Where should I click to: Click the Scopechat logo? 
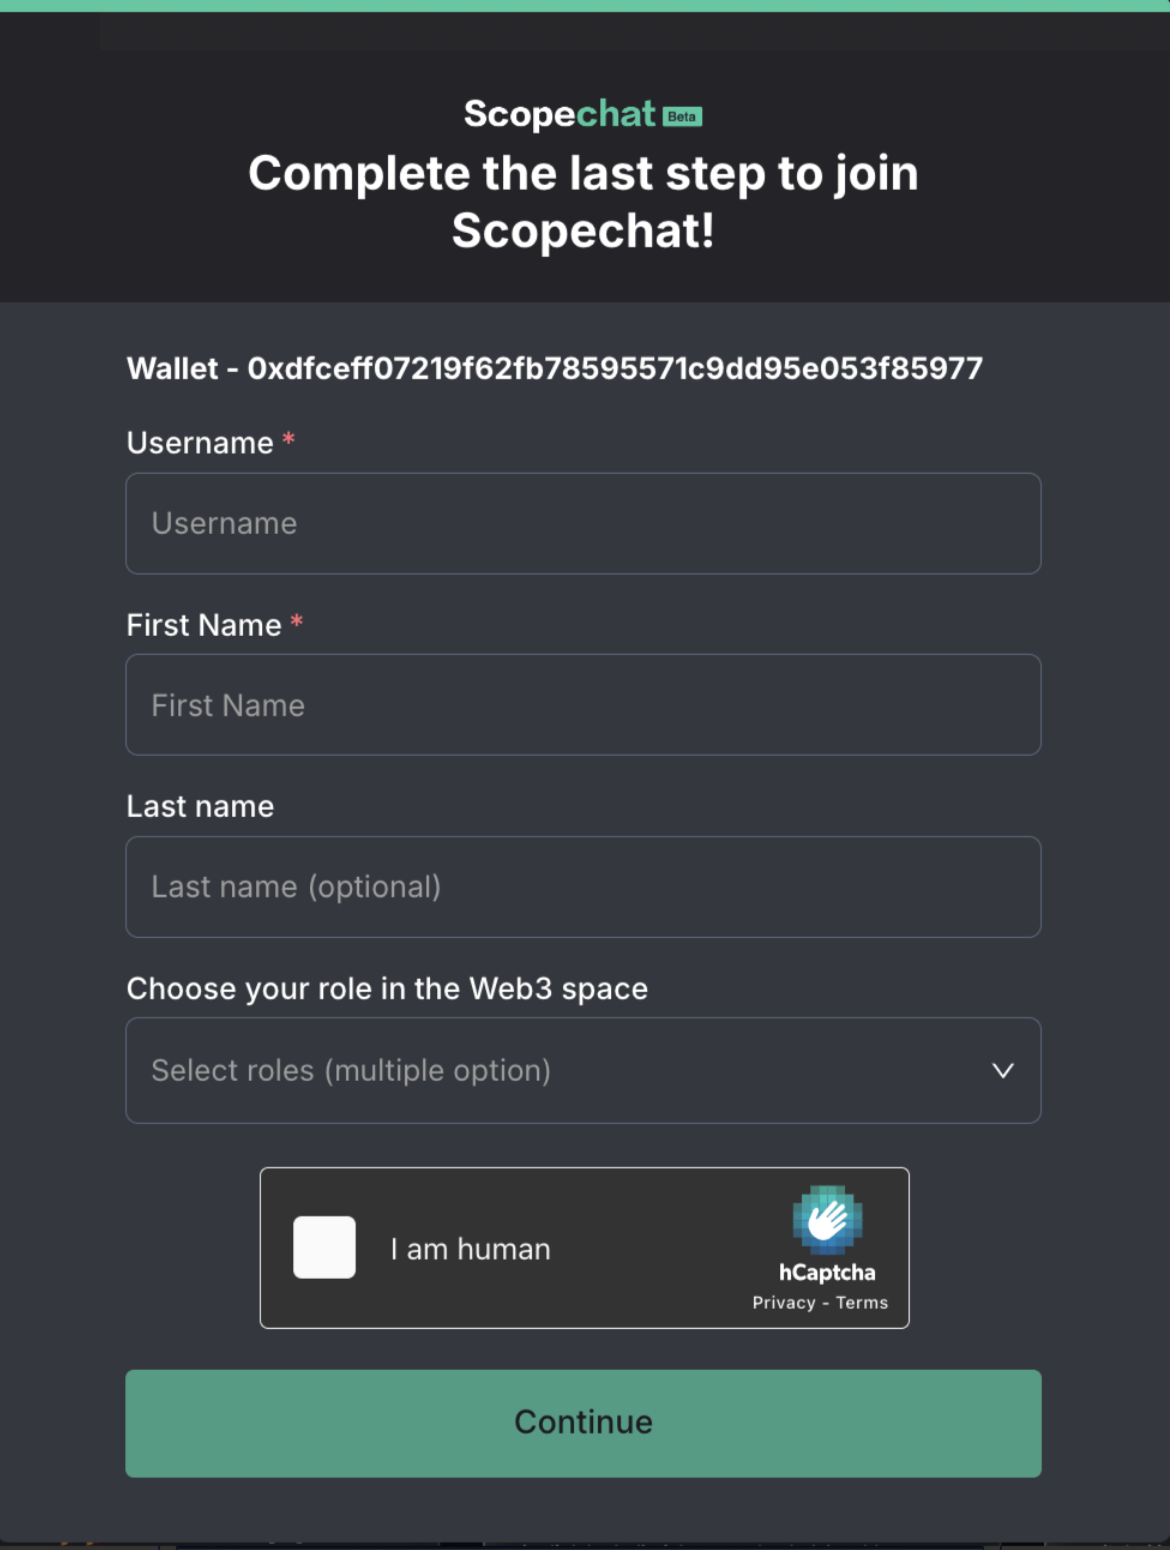(x=560, y=114)
